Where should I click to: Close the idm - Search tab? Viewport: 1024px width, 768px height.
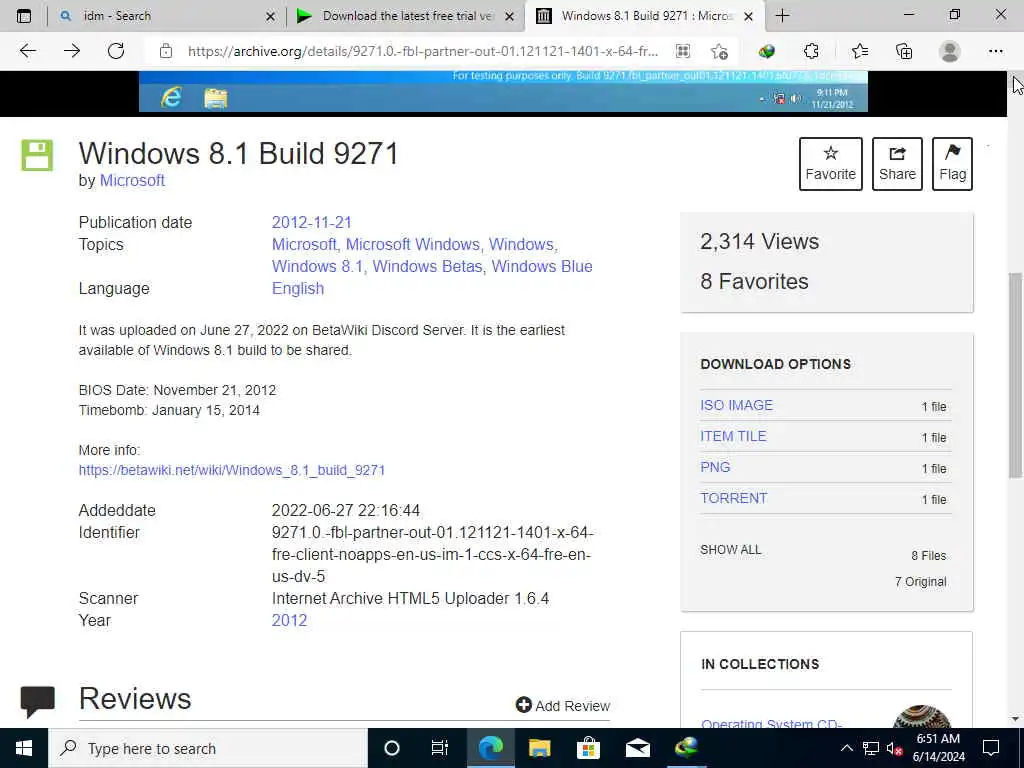pos(270,16)
